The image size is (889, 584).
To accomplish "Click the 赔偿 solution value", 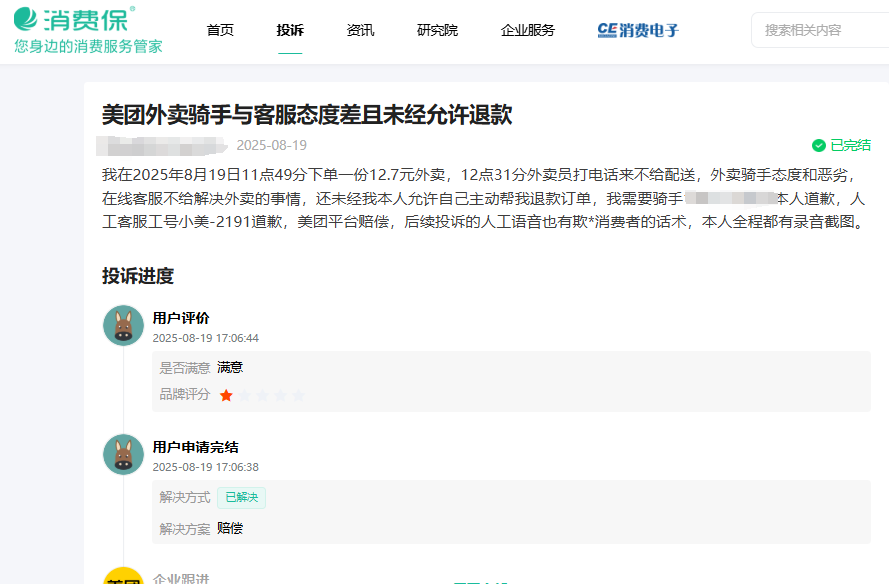I will [230, 528].
